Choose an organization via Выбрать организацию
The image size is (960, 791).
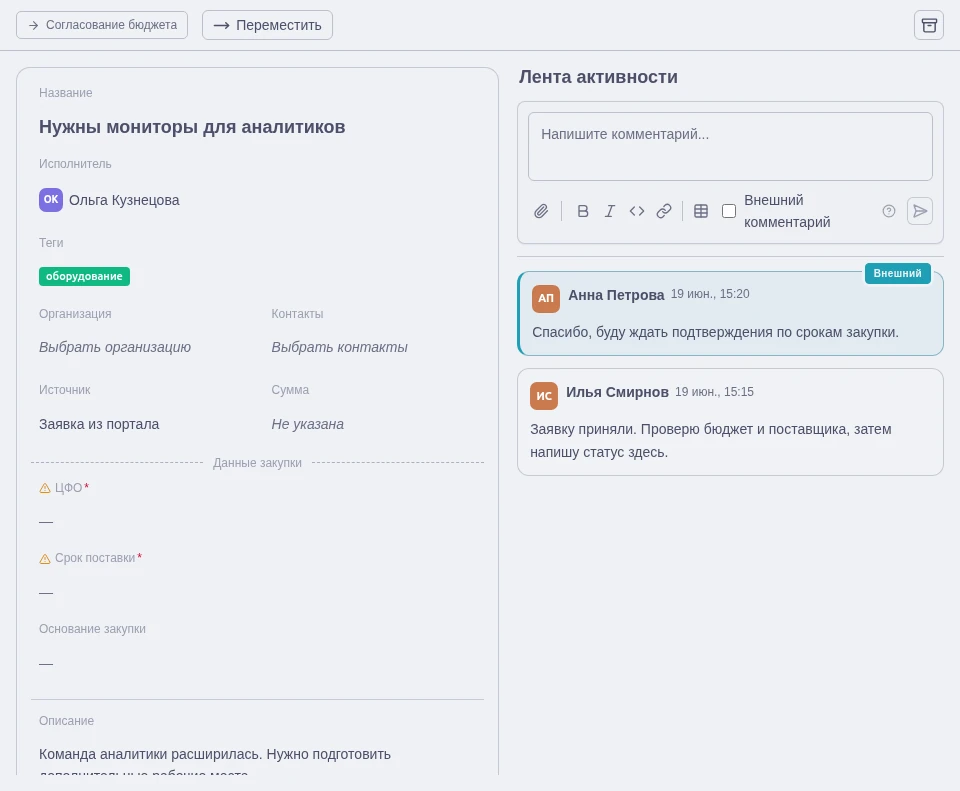coord(115,347)
